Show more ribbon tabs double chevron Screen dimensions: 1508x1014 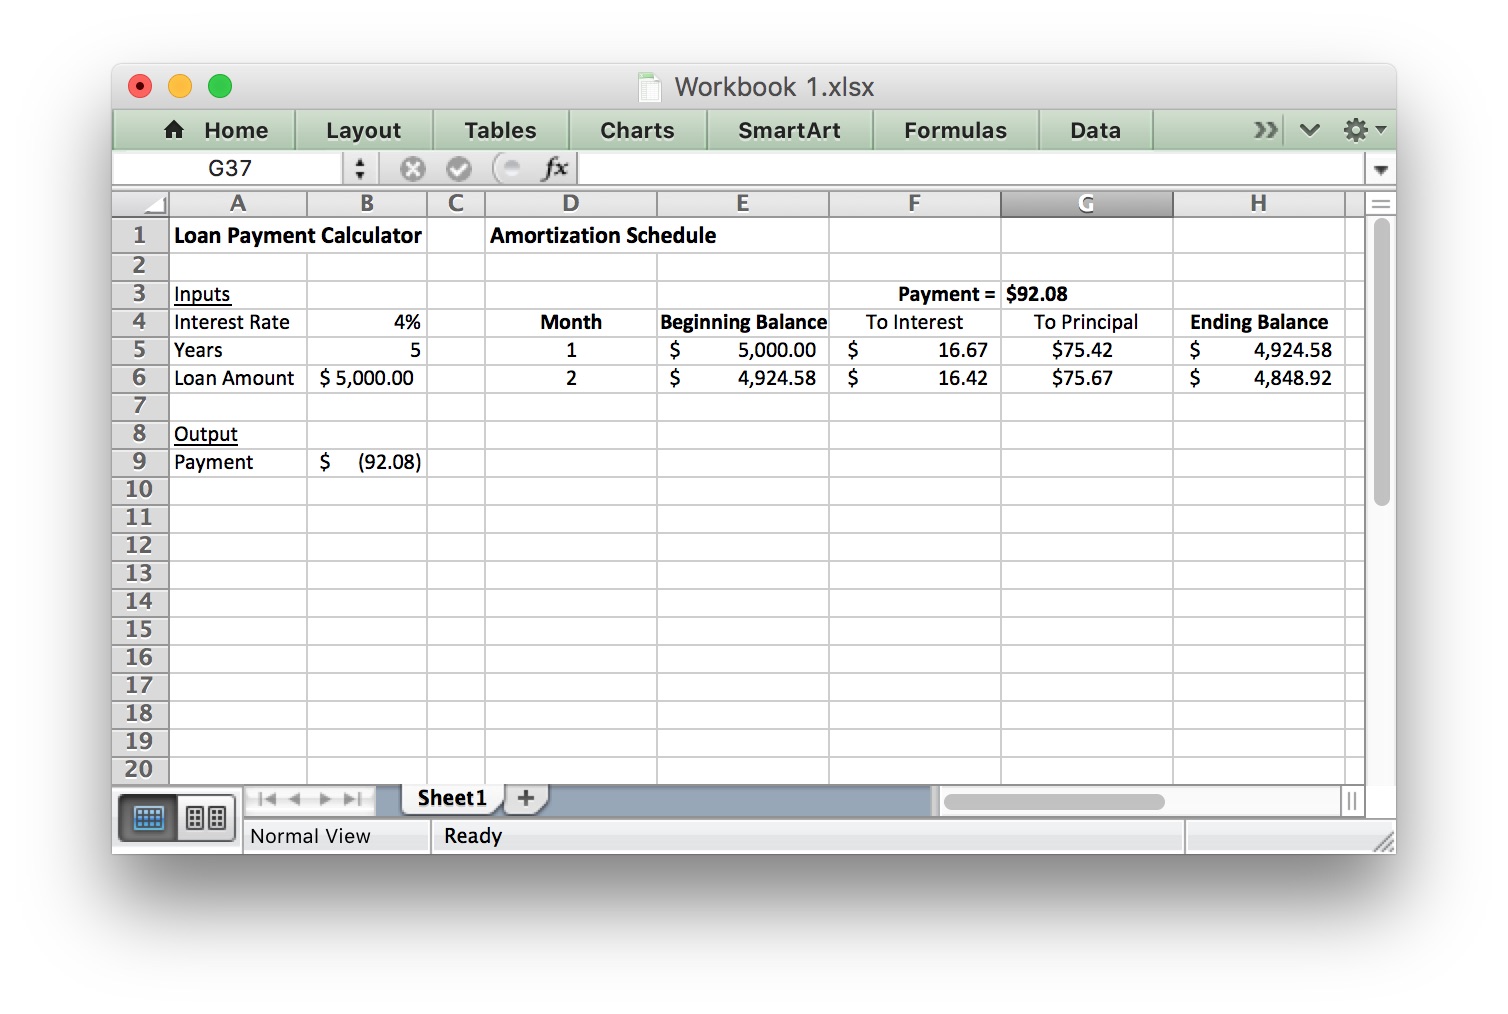(1266, 130)
